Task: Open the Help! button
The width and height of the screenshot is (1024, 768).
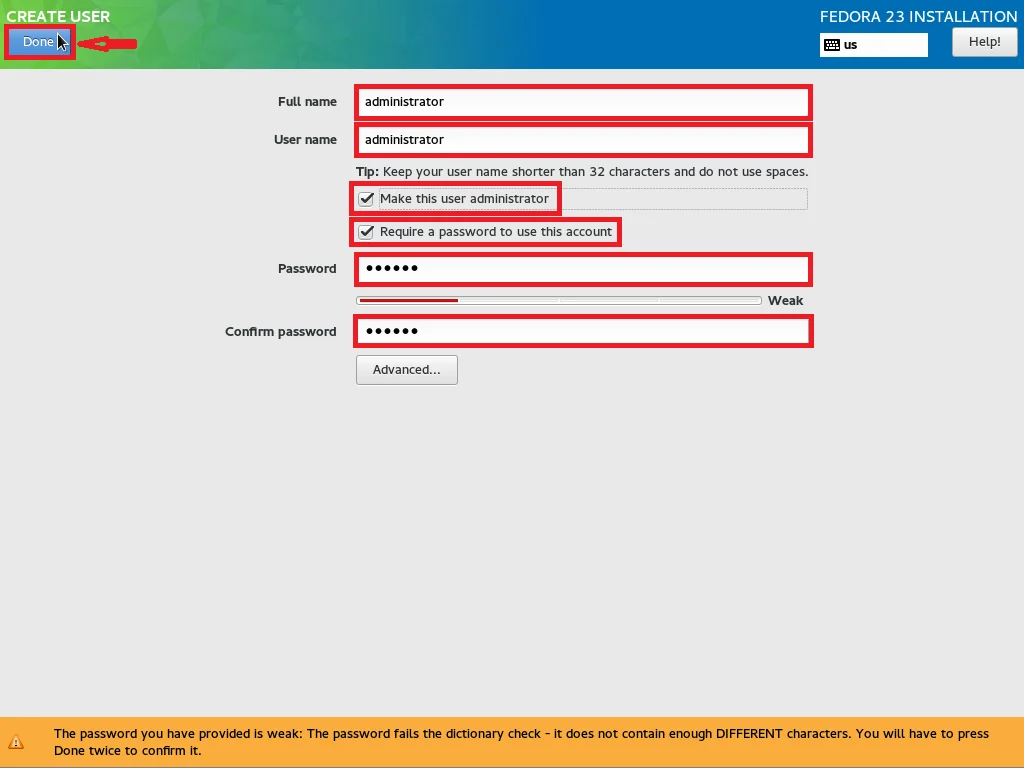Action: point(984,42)
